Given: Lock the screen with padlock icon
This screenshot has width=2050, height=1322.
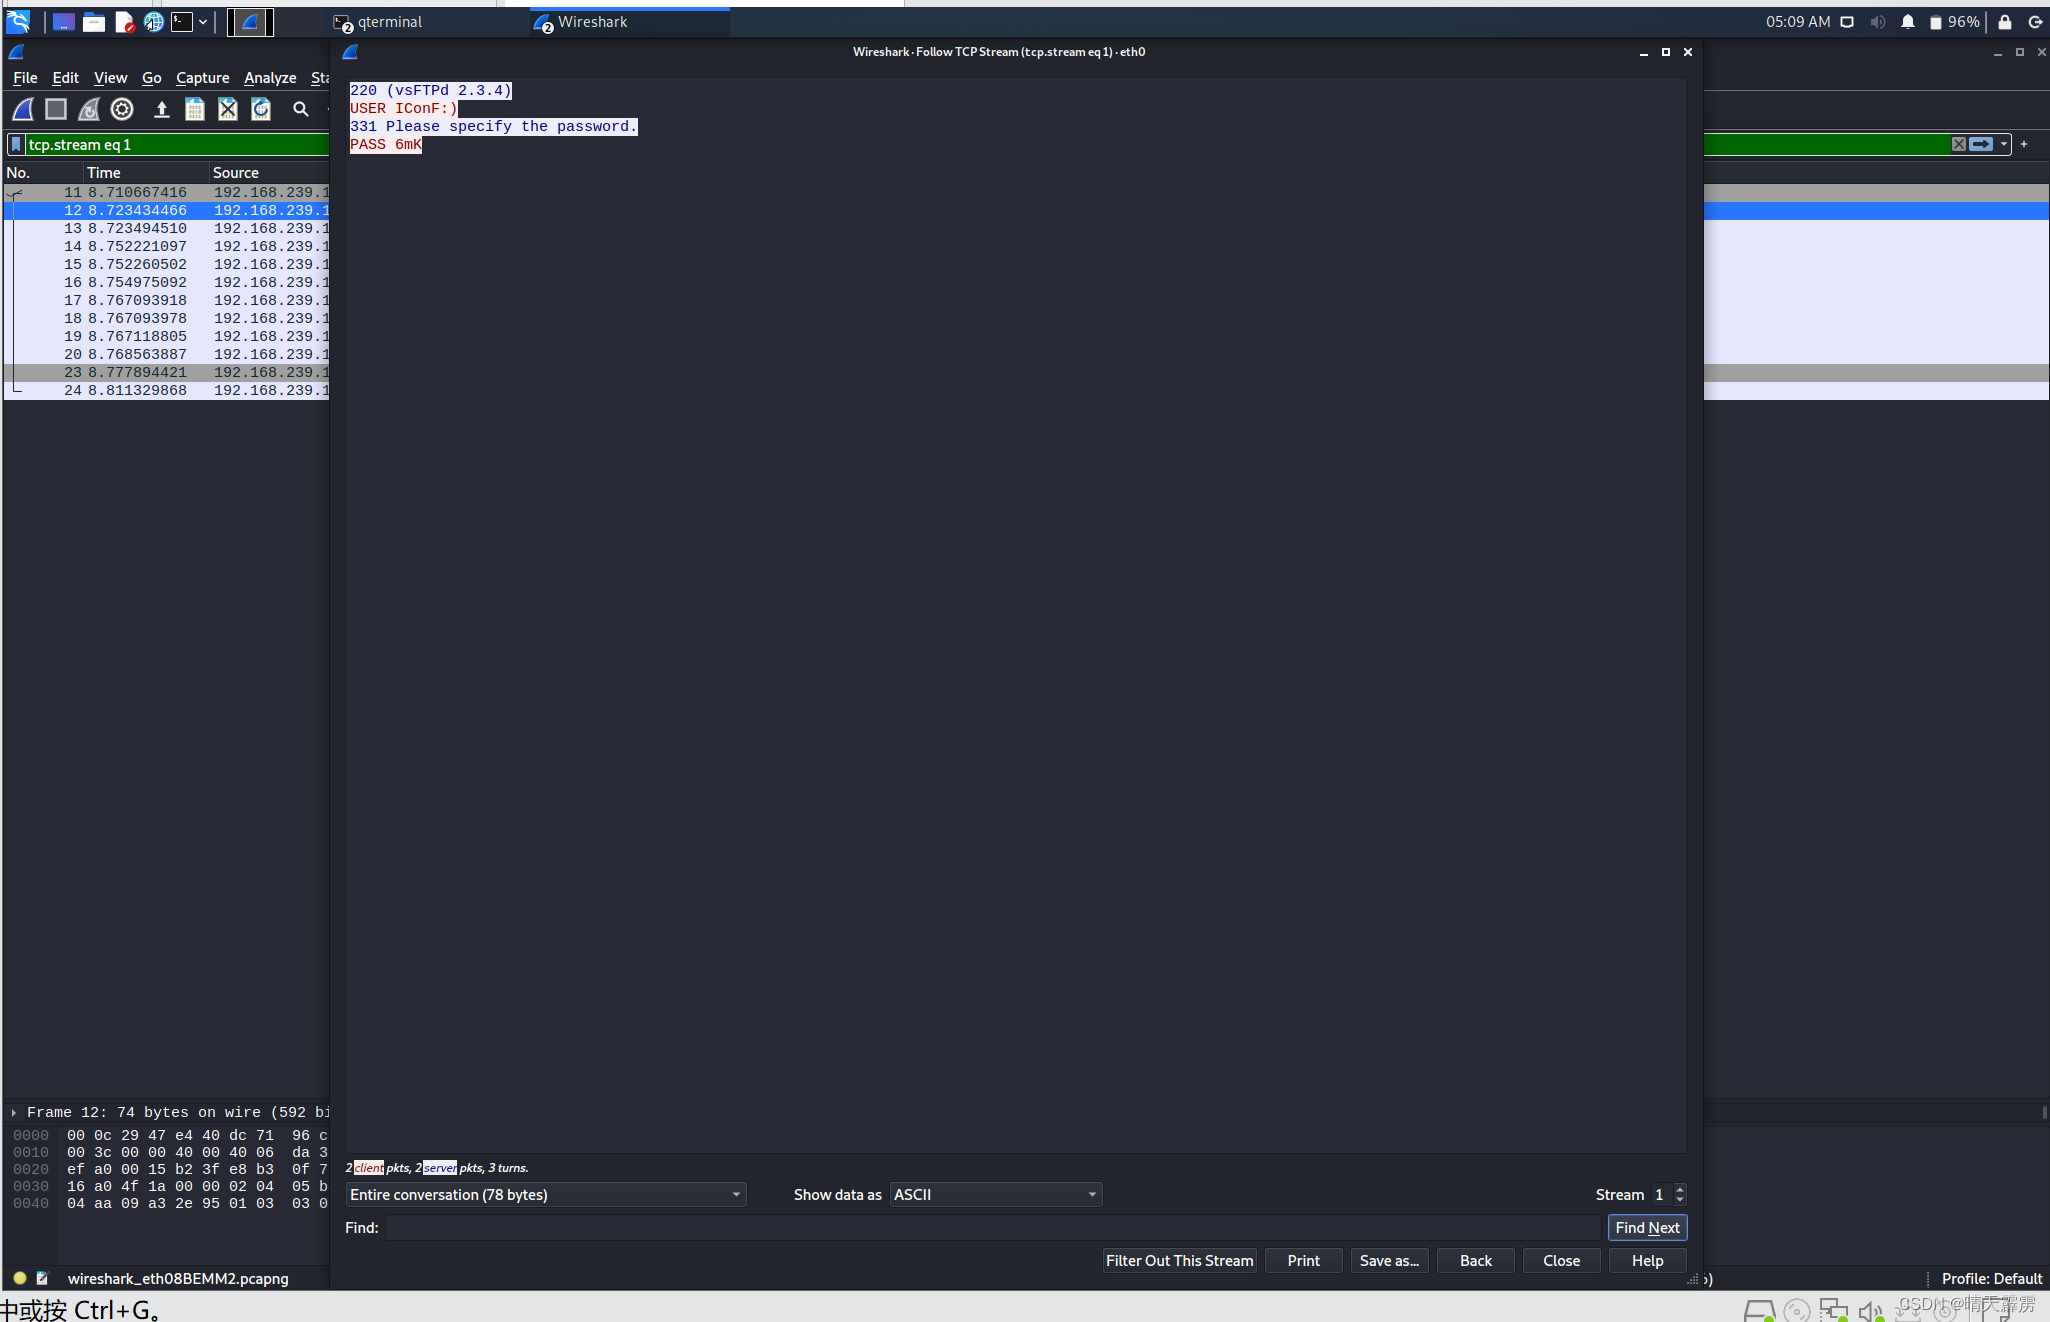Looking at the screenshot, I should [x=2004, y=21].
